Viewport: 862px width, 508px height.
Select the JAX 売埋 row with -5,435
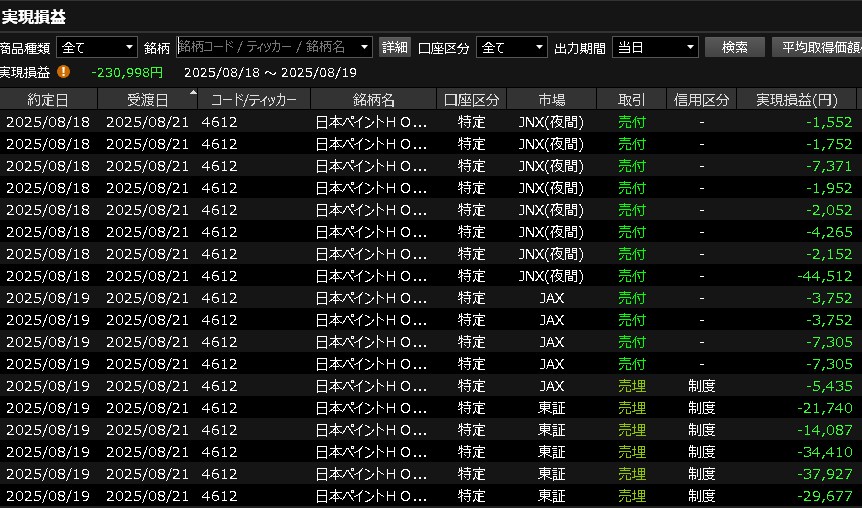[x=430, y=386]
